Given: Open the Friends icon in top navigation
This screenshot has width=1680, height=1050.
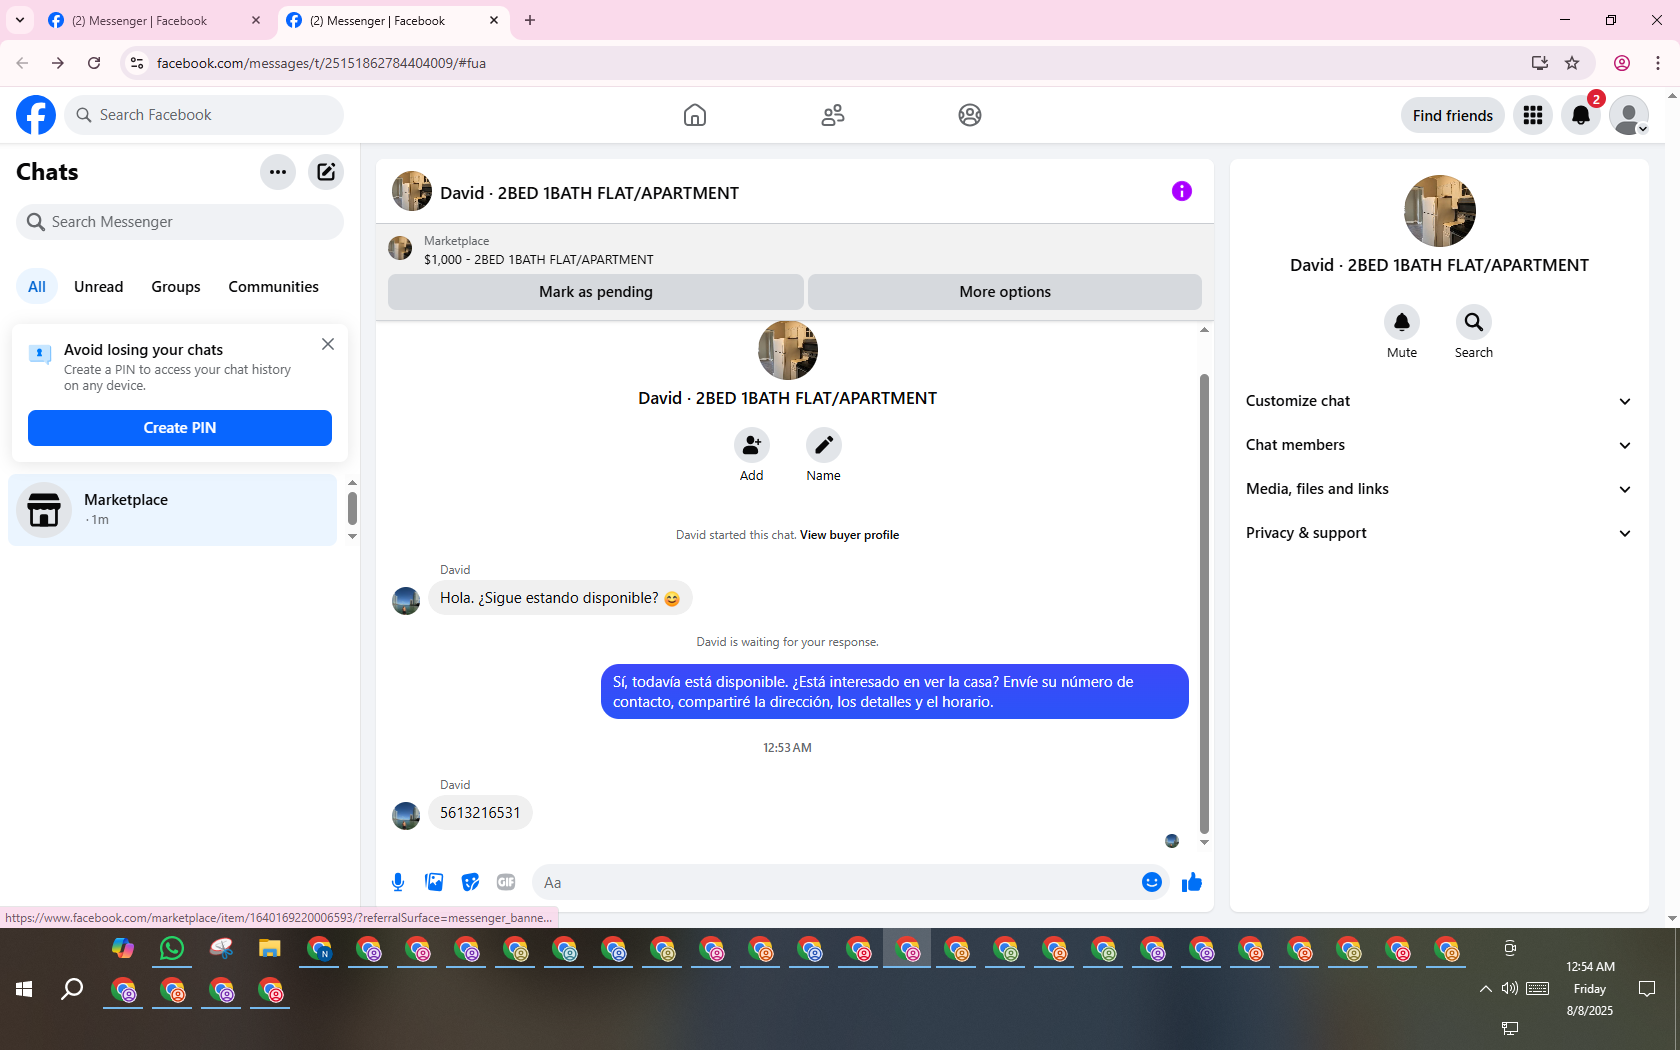Looking at the screenshot, I should click(833, 115).
